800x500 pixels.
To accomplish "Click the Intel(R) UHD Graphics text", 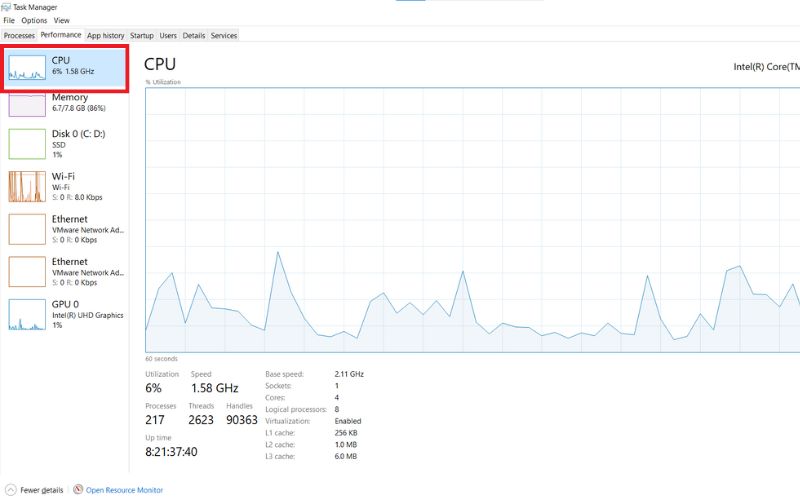I will (x=88, y=315).
